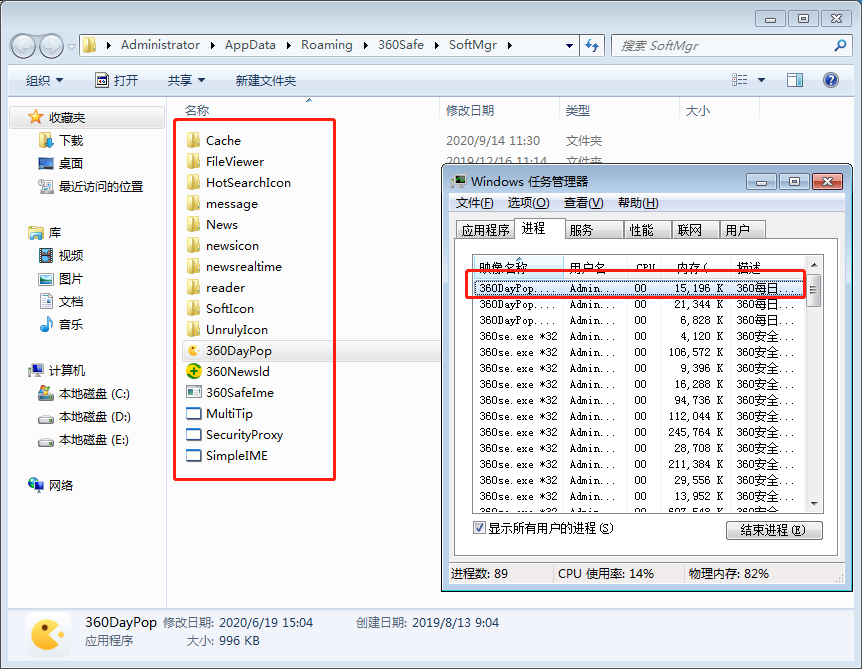Select the newsrealtime folder name
Screen dimensions: 862x669
[244, 267]
